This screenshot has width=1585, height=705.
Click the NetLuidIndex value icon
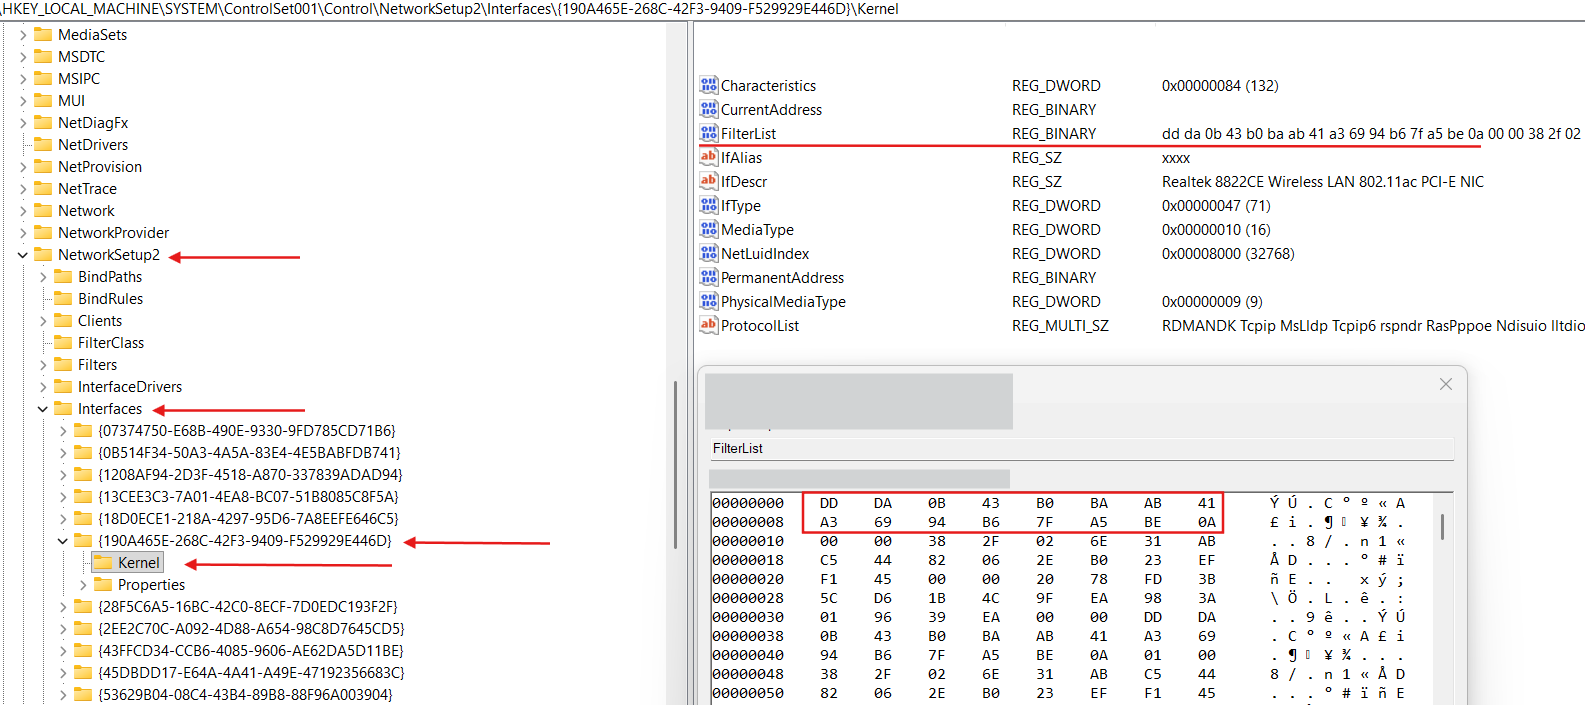708,254
